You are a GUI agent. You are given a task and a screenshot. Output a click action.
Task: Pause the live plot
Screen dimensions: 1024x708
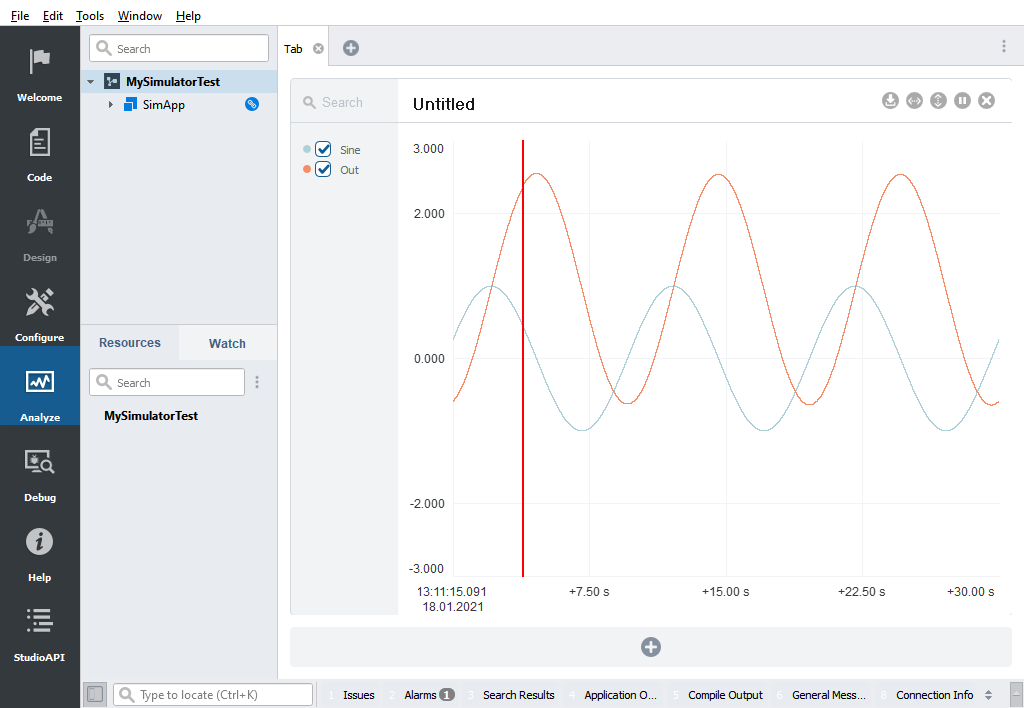(x=962, y=100)
